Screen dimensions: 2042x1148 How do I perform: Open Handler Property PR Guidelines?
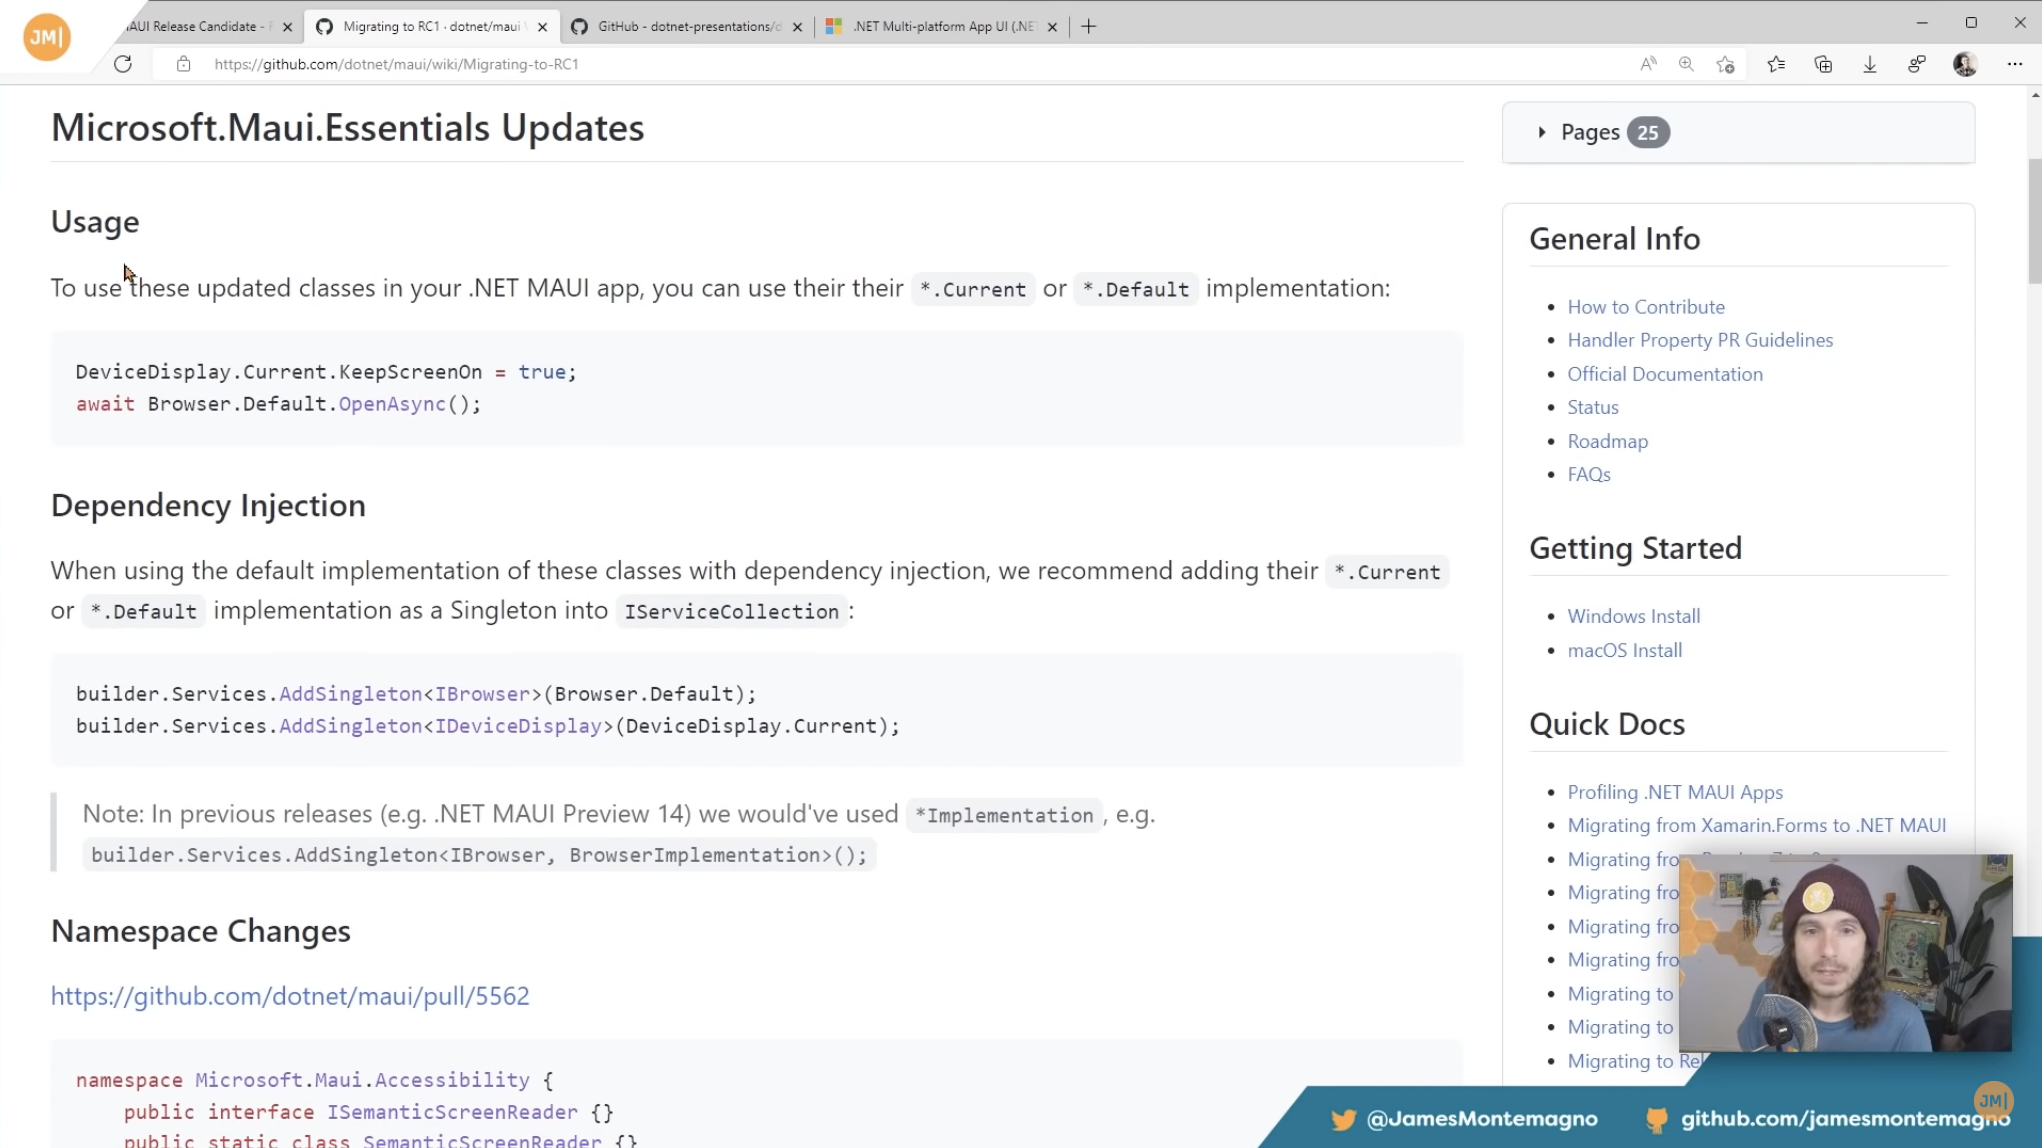click(x=1700, y=340)
